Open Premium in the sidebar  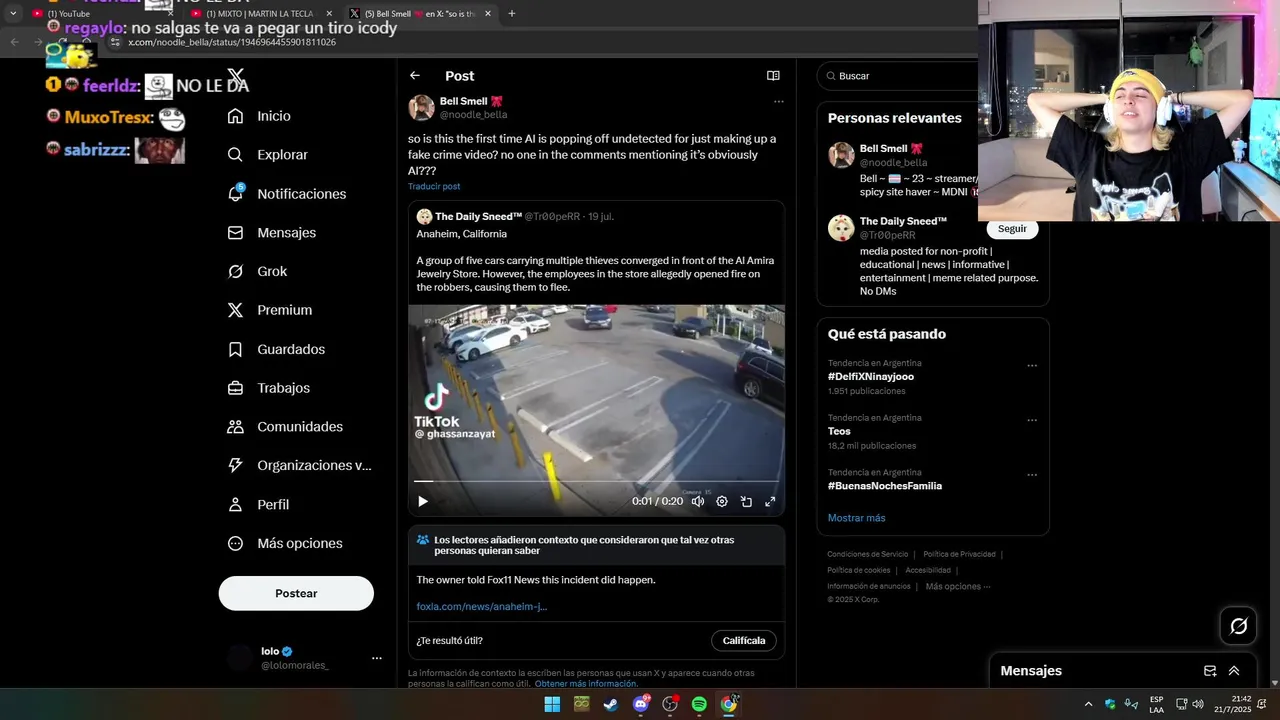click(x=269, y=310)
